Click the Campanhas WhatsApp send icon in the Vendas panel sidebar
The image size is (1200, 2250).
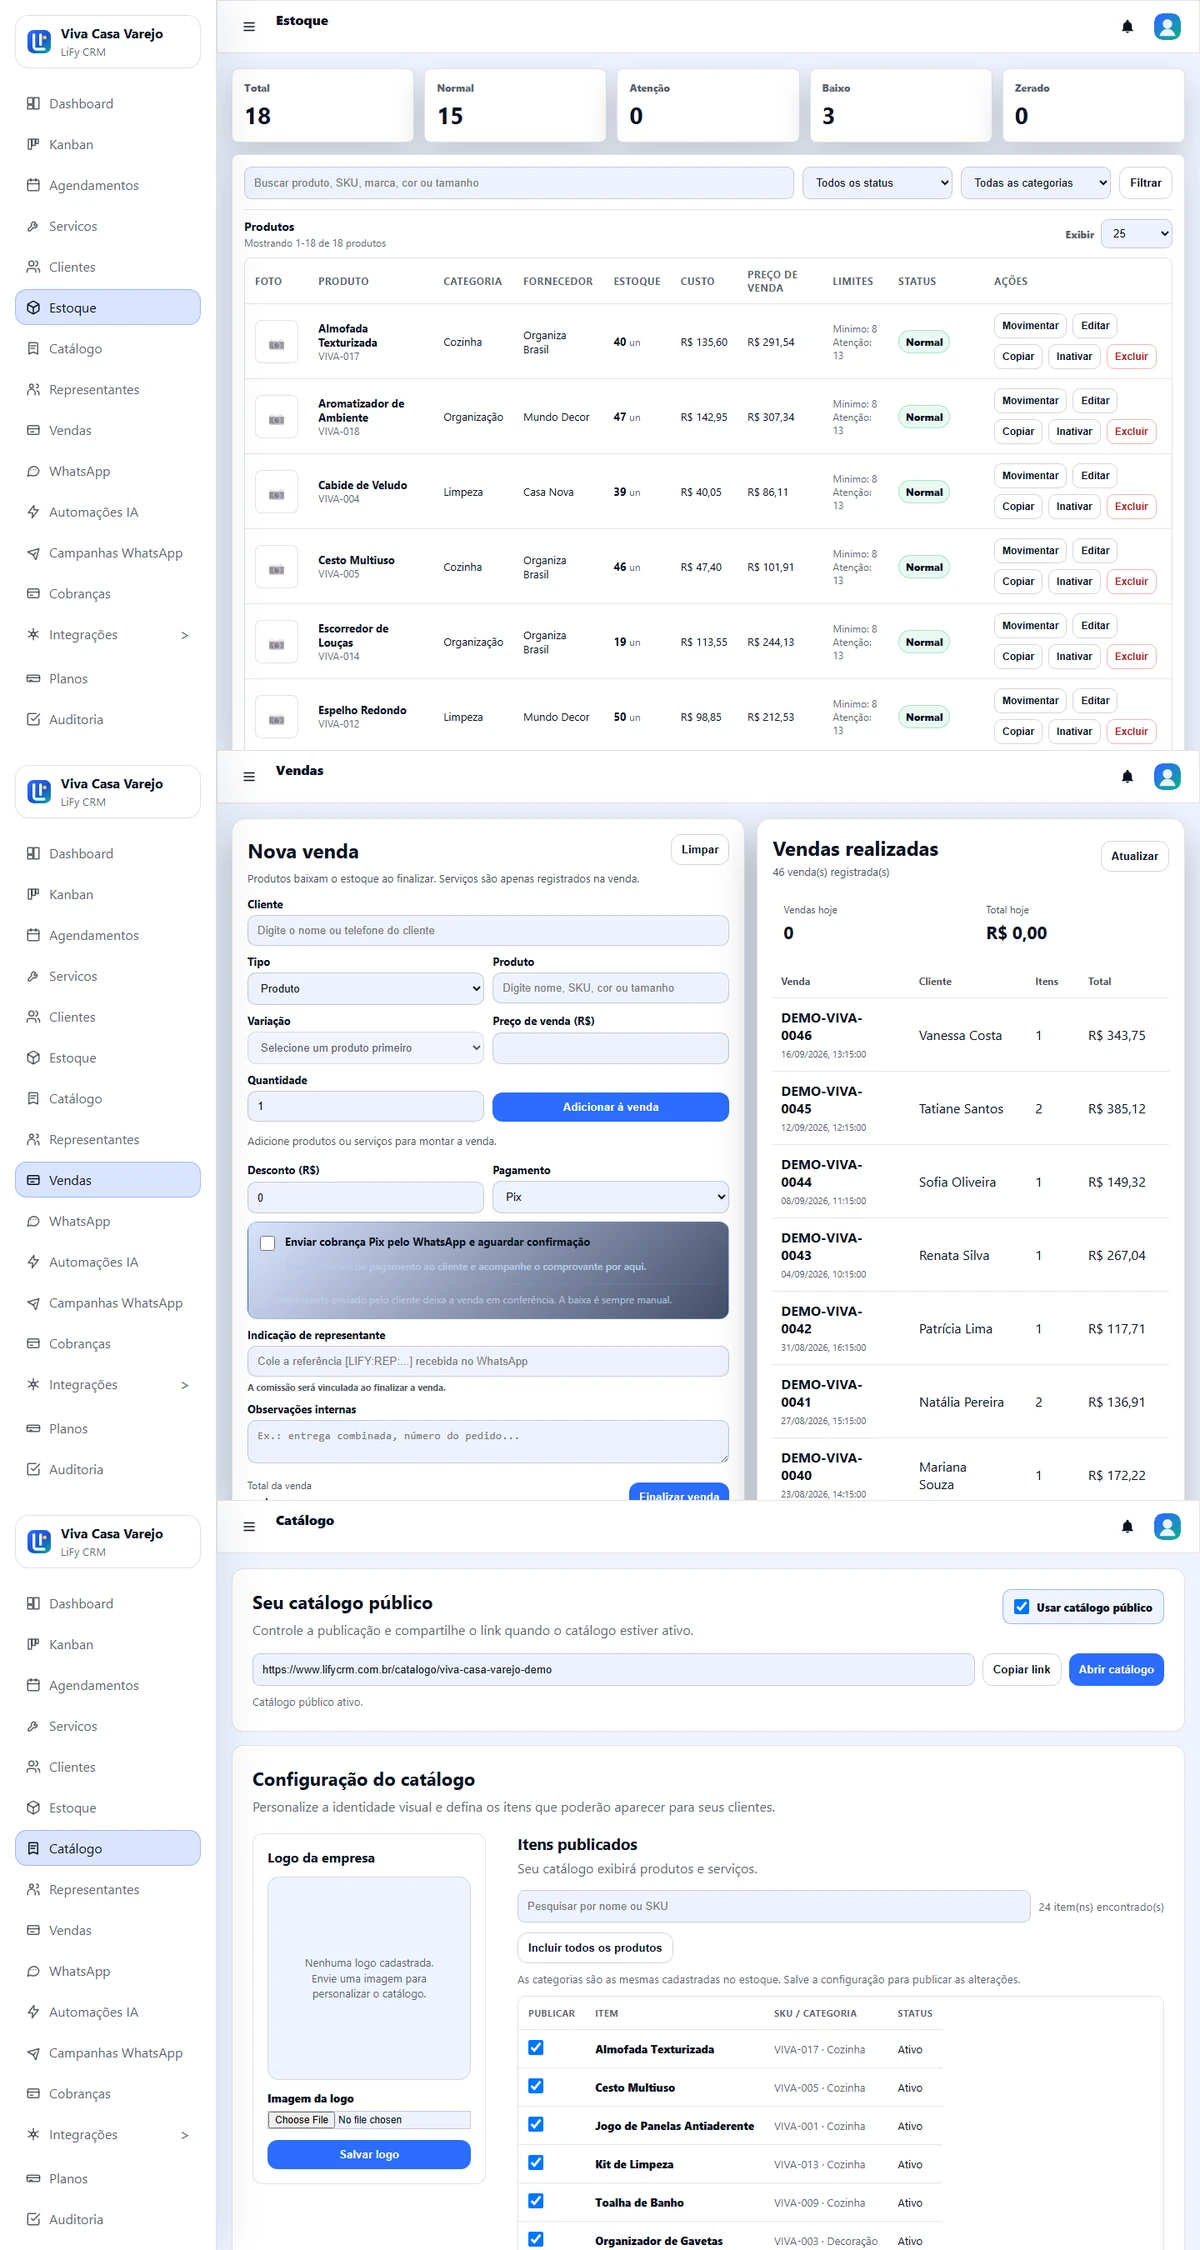[x=33, y=1304]
